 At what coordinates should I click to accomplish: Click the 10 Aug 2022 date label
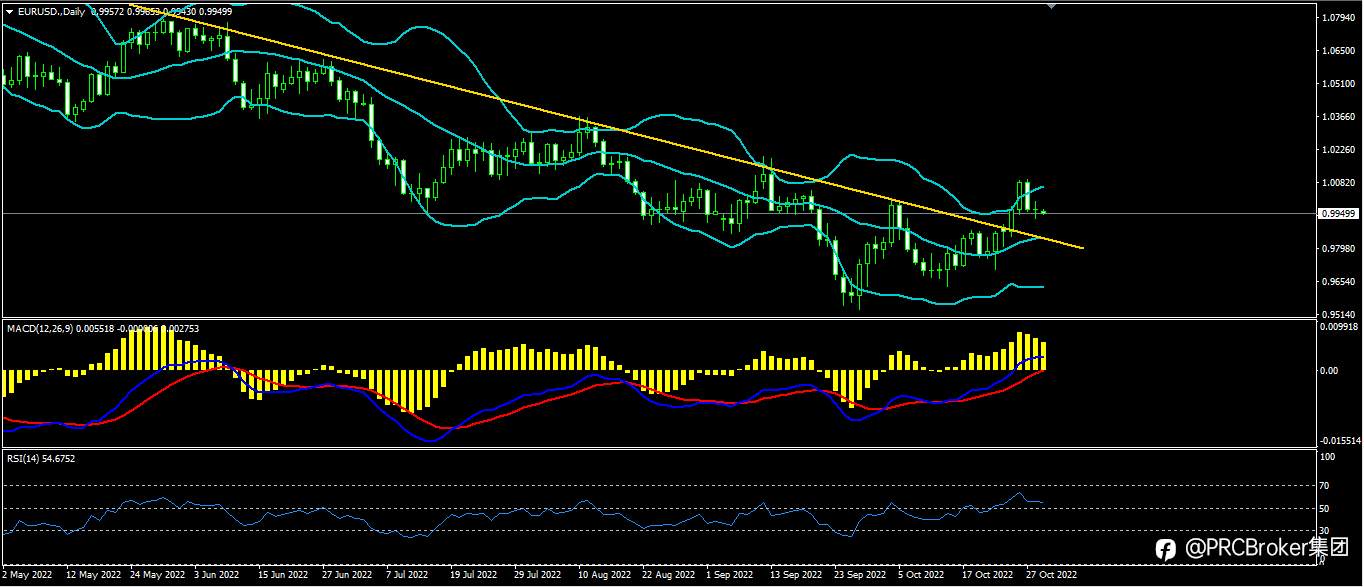point(603,576)
